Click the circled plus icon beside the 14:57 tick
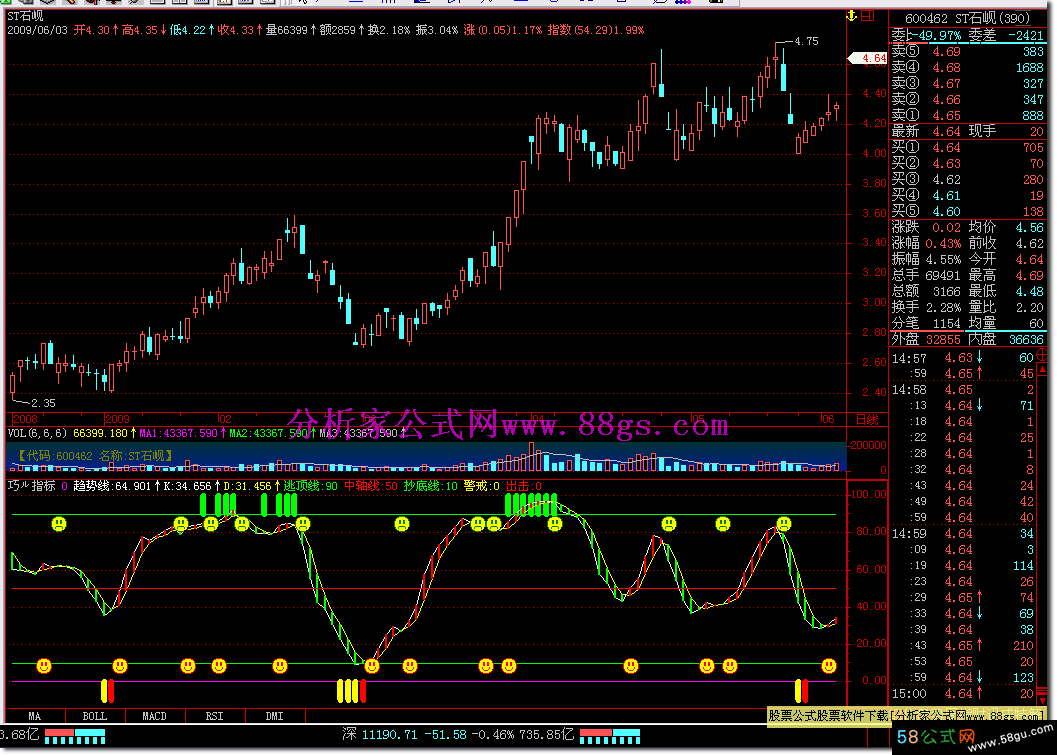Image resolution: width=1057 pixels, height=755 pixels. tap(1041, 357)
